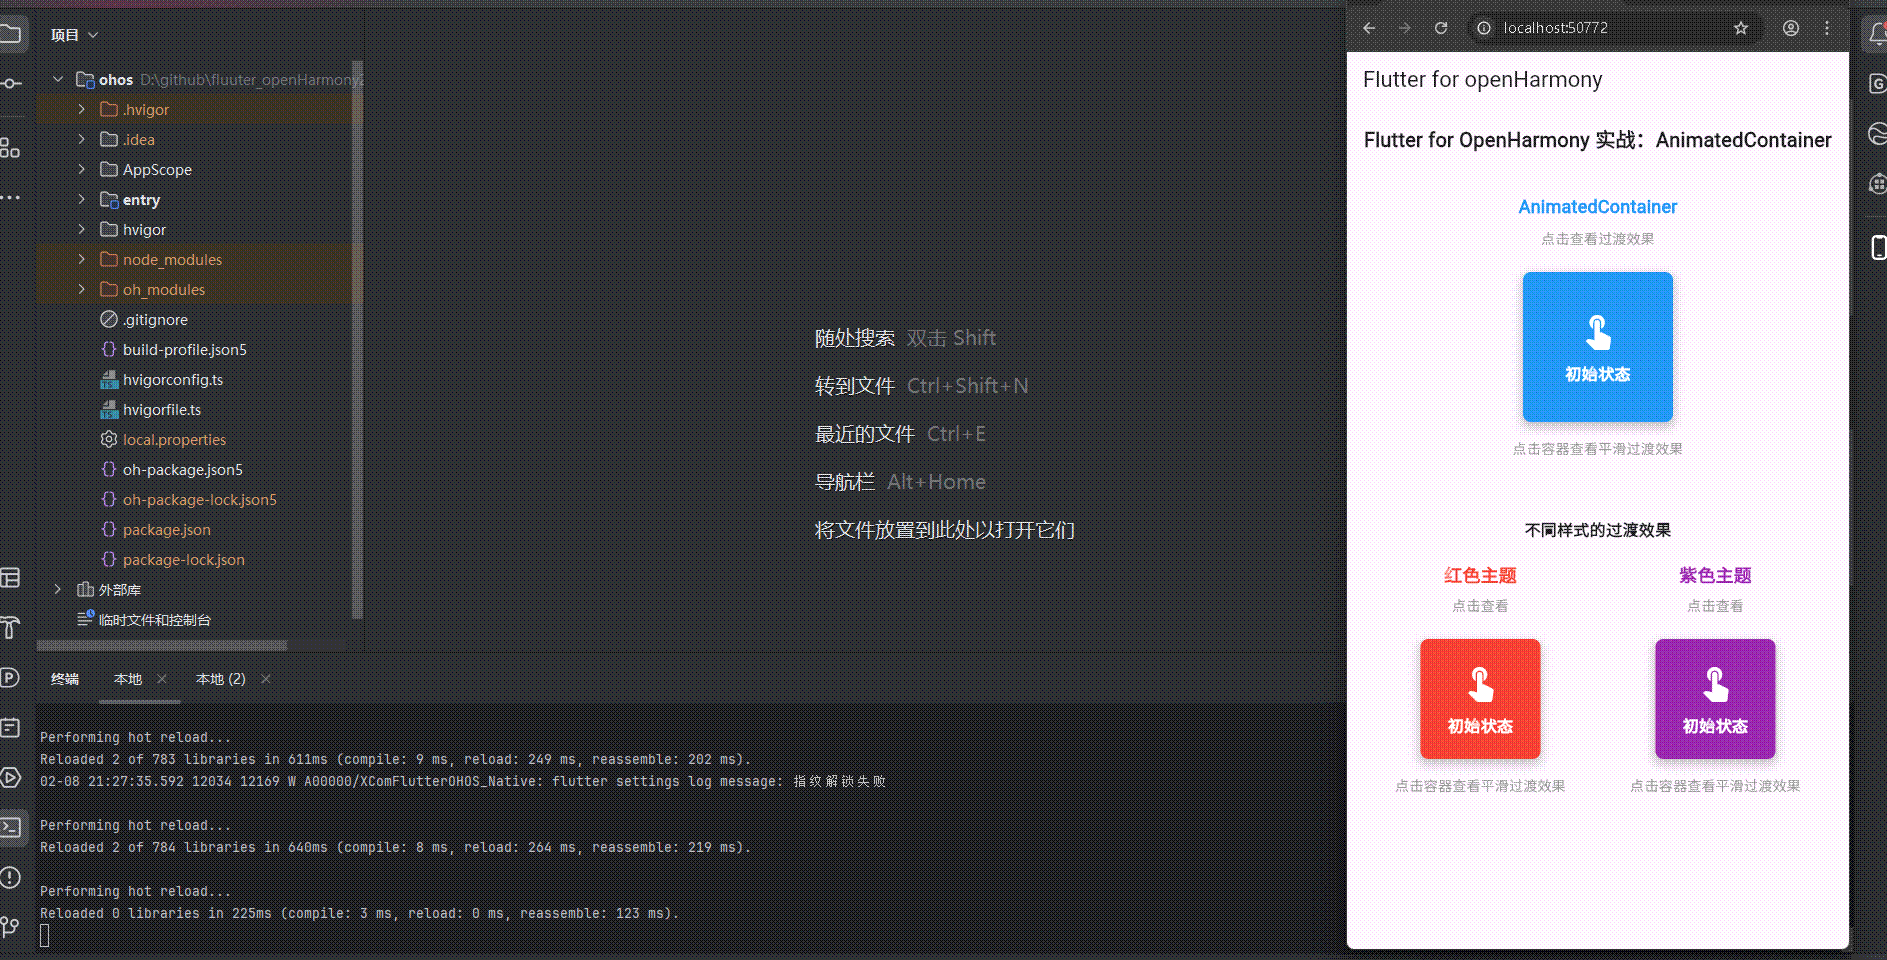
Task: Click the browser forward arrow
Action: click(x=1405, y=28)
